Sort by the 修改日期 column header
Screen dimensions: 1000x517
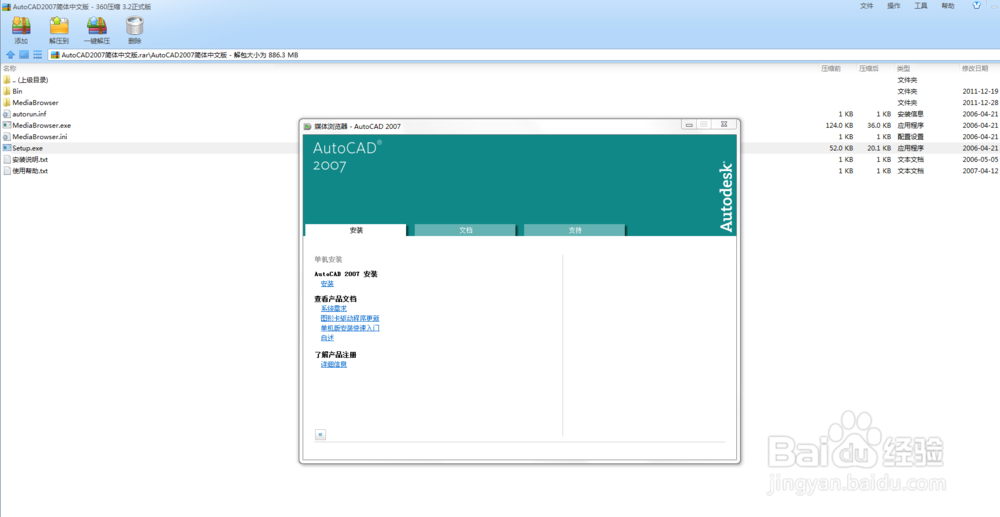tap(974, 68)
